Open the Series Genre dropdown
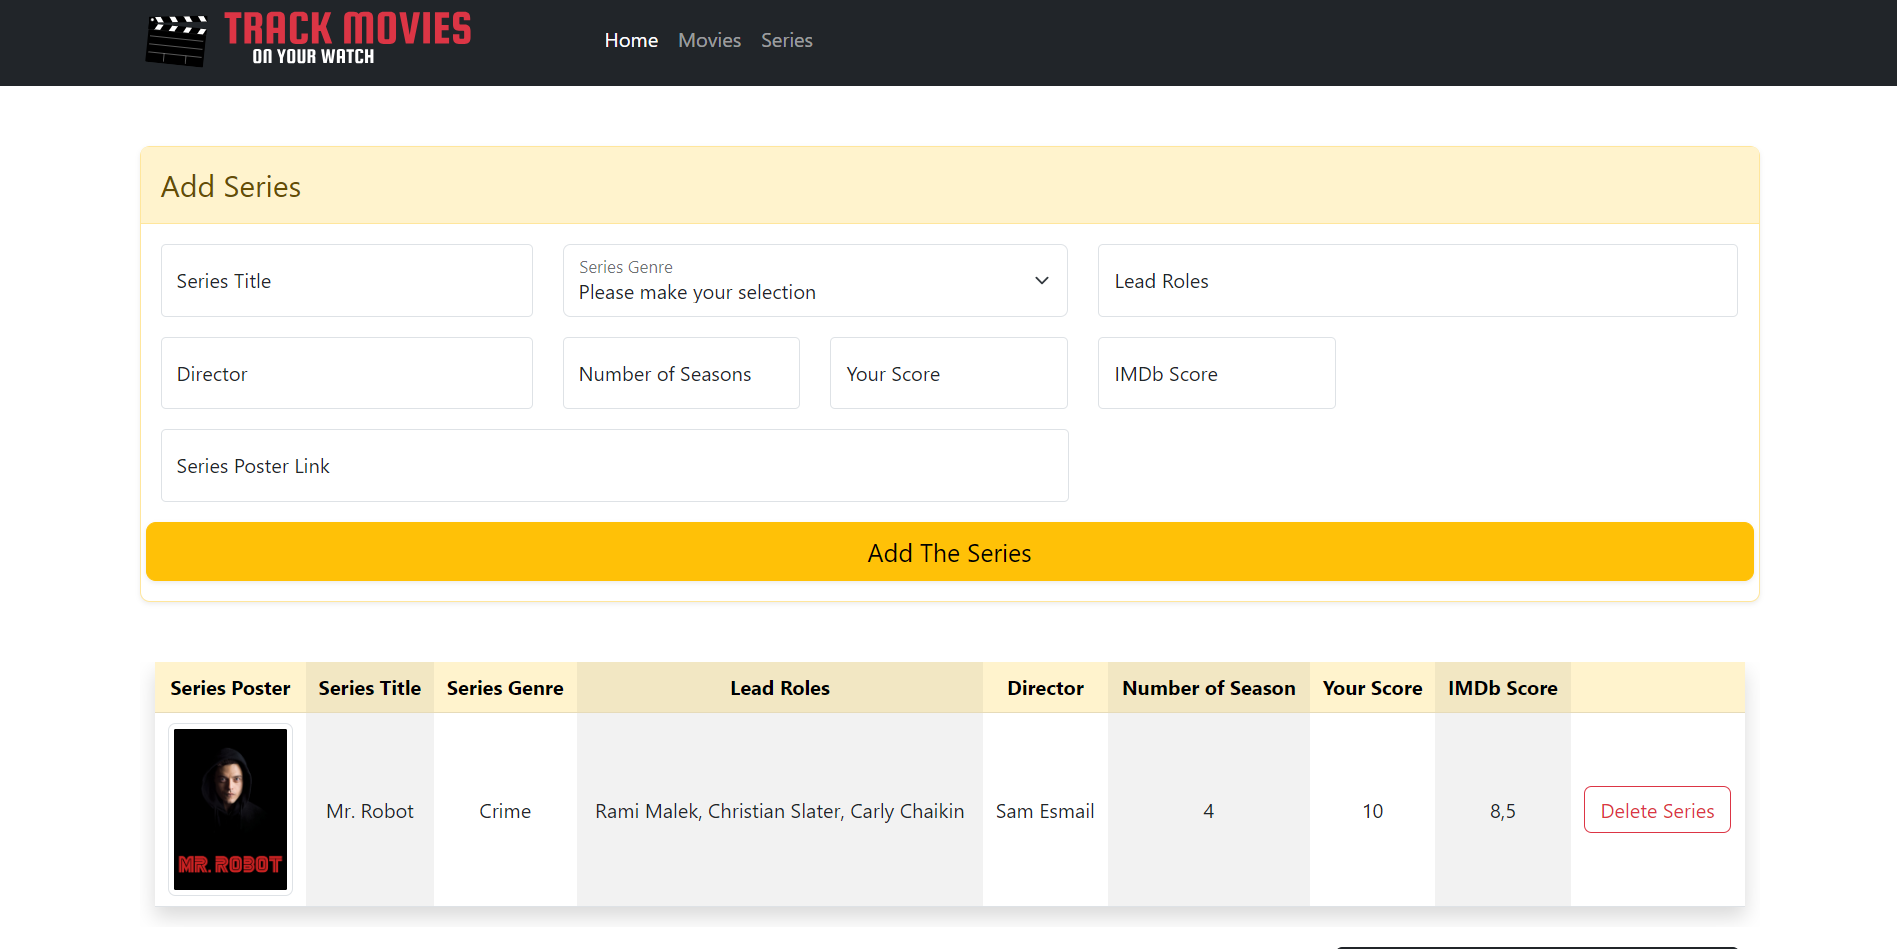This screenshot has width=1897, height=949. (x=815, y=281)
